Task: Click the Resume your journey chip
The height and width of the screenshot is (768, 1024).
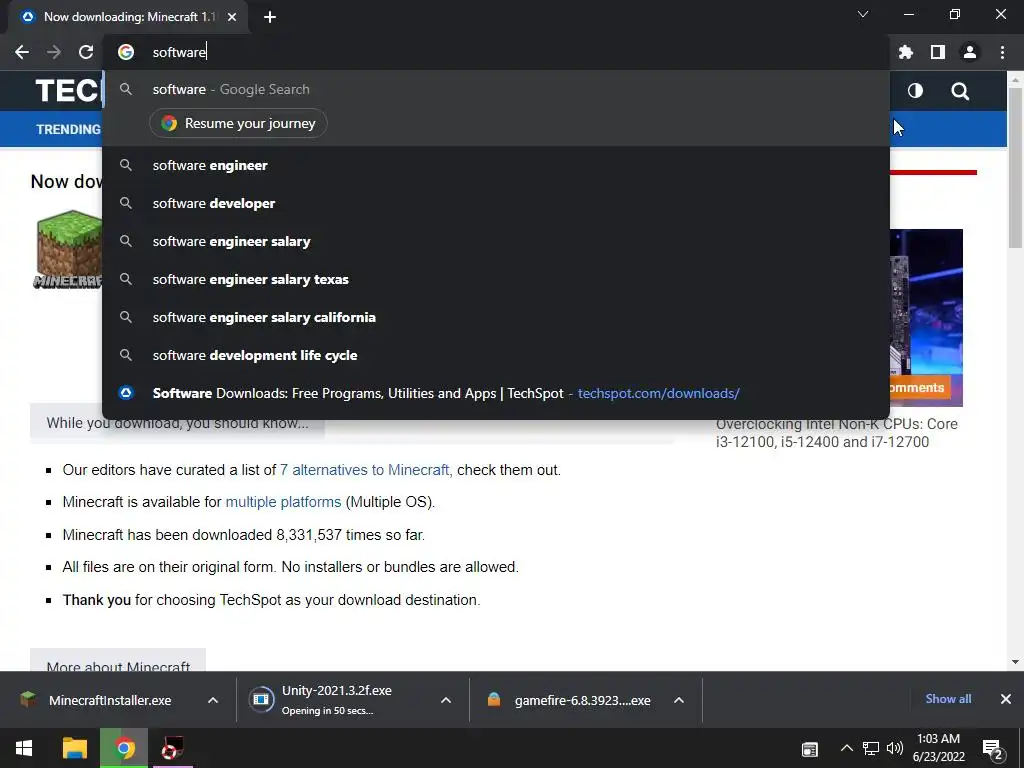Action: point(238,123)
